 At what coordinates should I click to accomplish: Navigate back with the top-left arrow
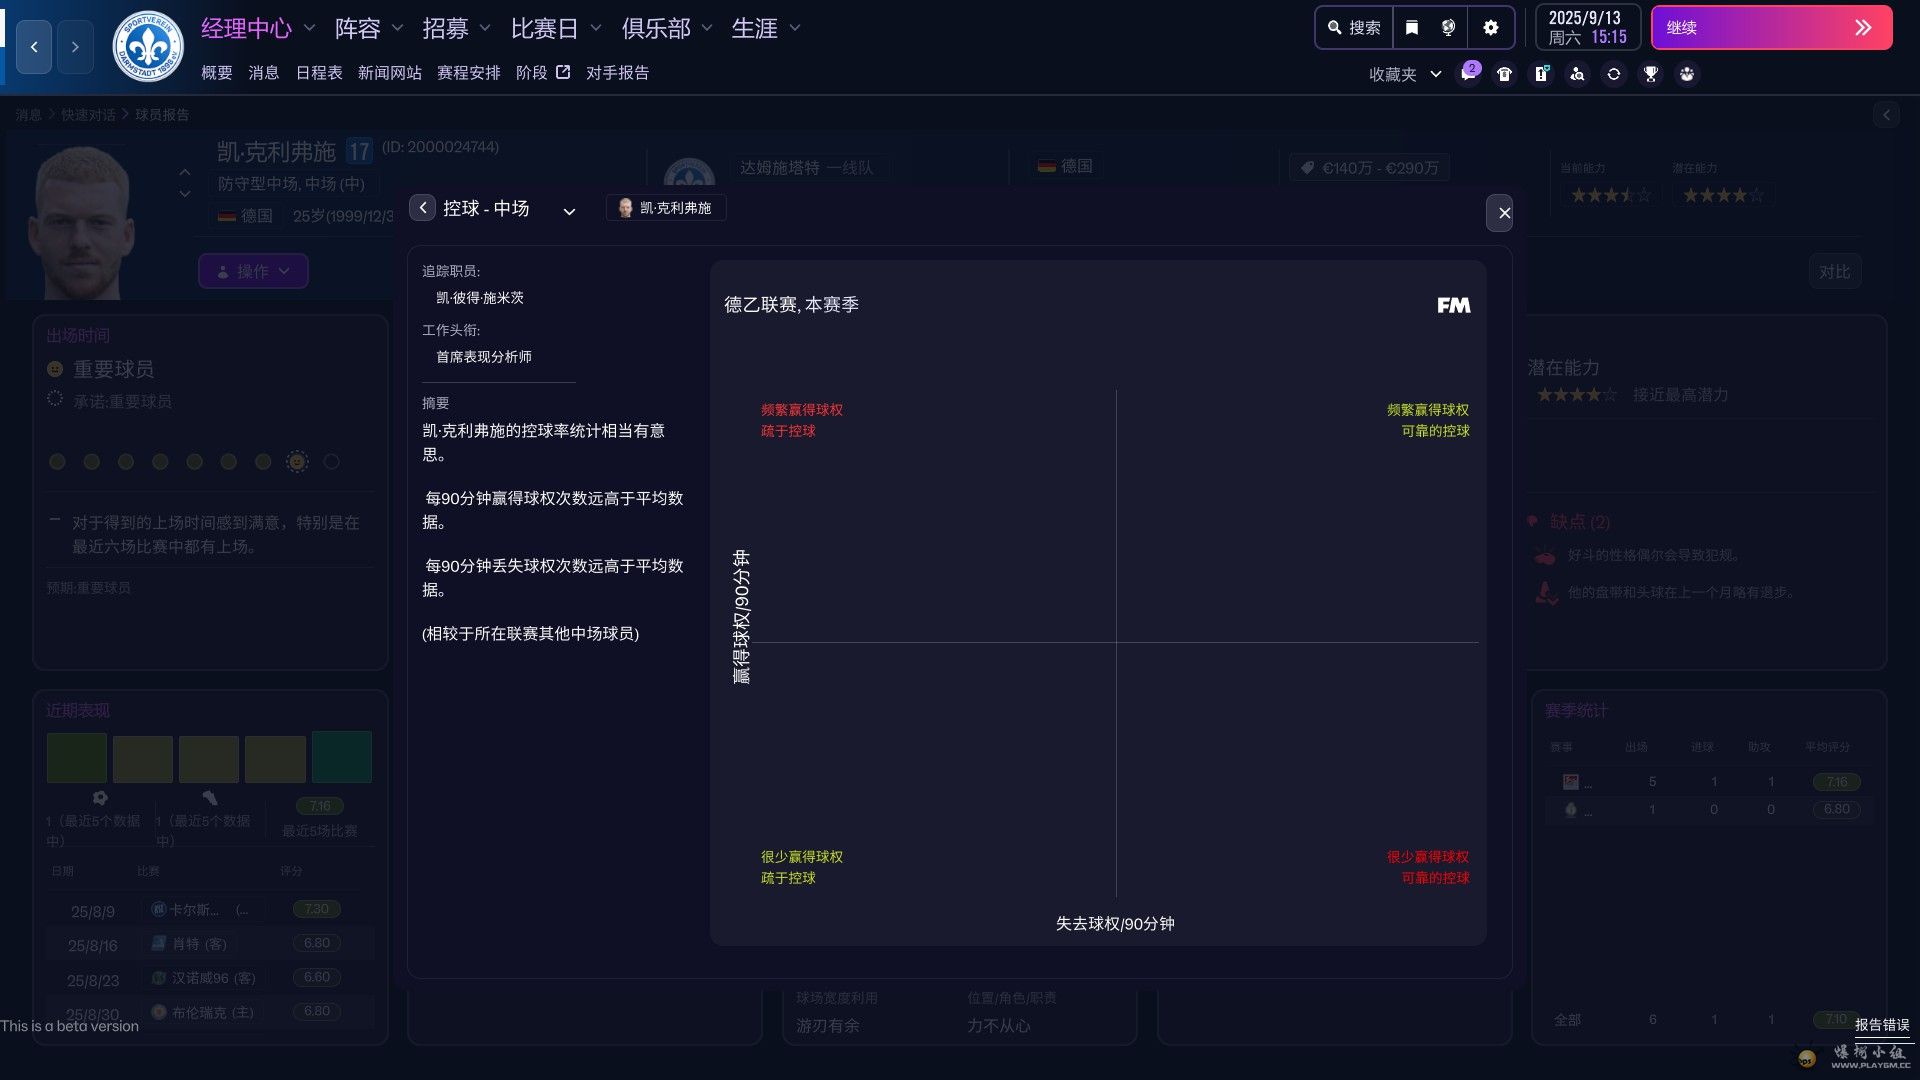[34, 47]
